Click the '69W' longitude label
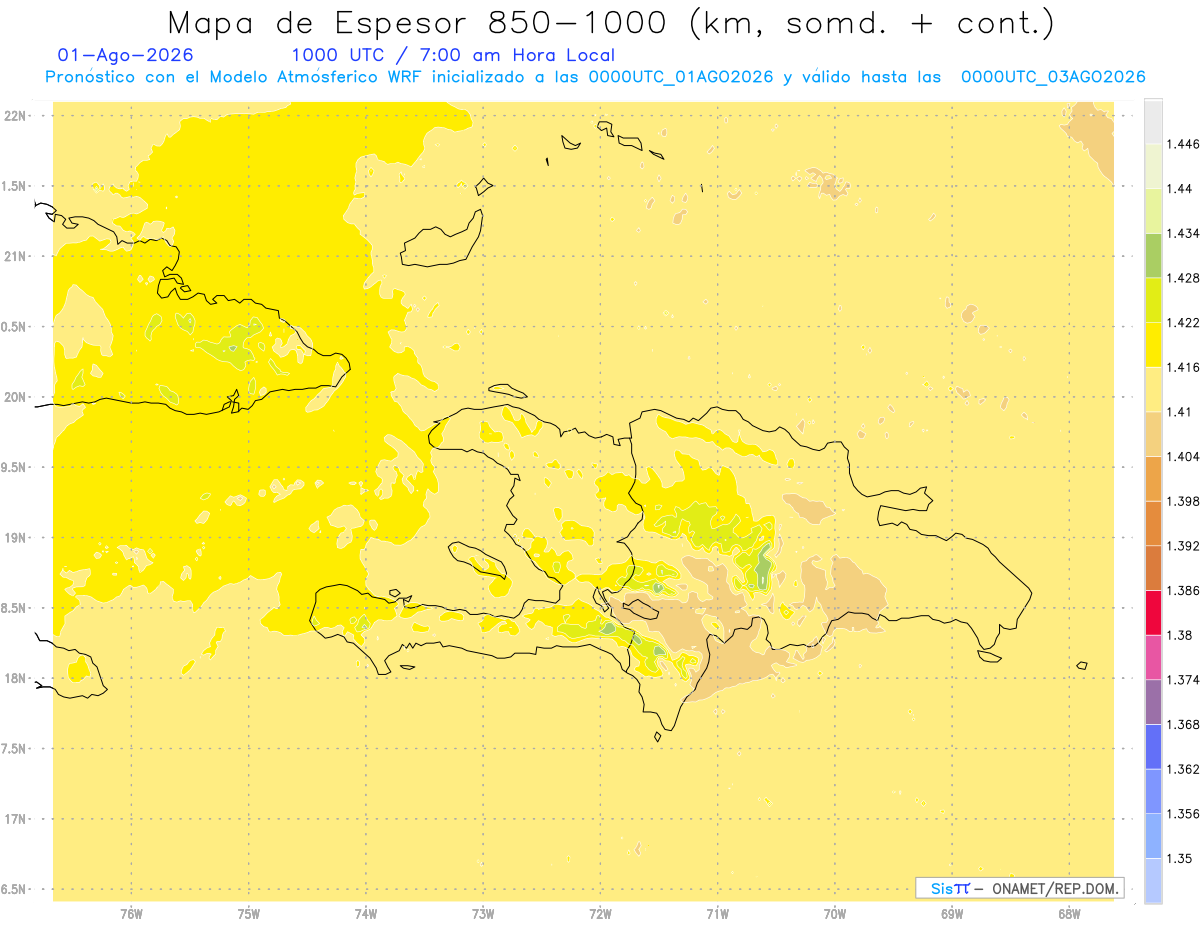The image size is (1200, 927). tap(951, 914)
